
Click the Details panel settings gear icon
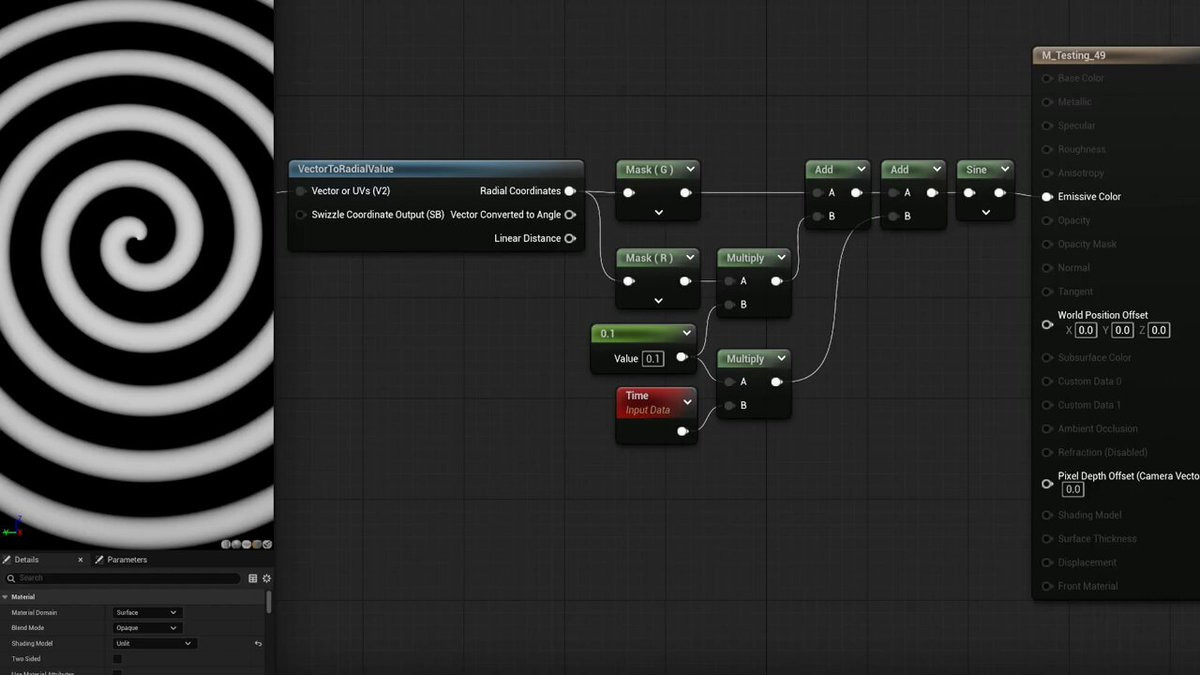(x=267, y=578)
